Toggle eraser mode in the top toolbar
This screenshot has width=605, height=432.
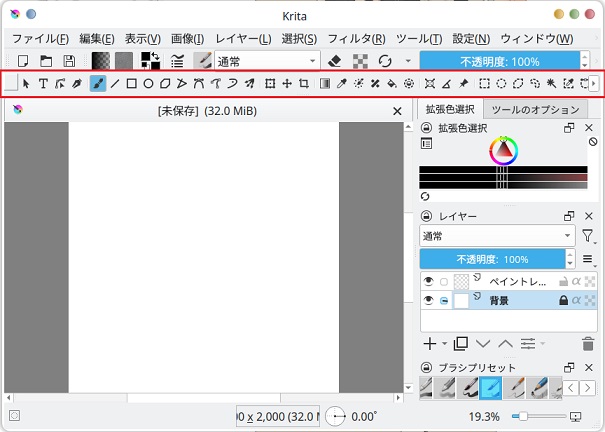click(x=335, y=61)
